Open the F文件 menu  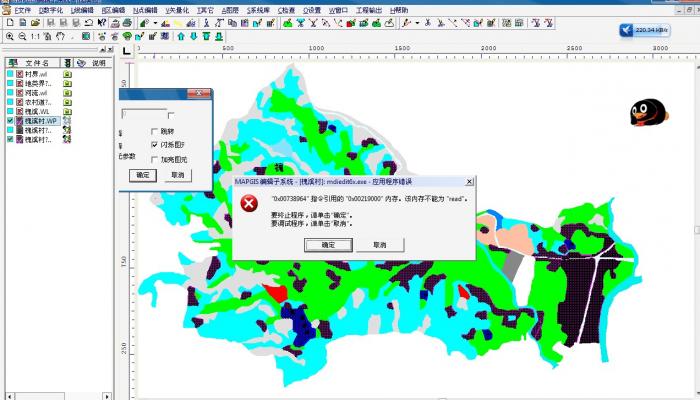(23, 10)
